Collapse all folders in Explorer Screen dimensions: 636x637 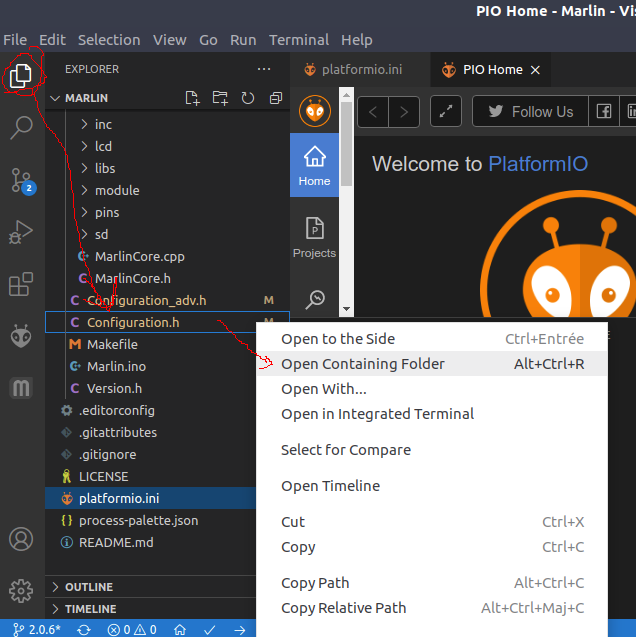click(276, 98)
